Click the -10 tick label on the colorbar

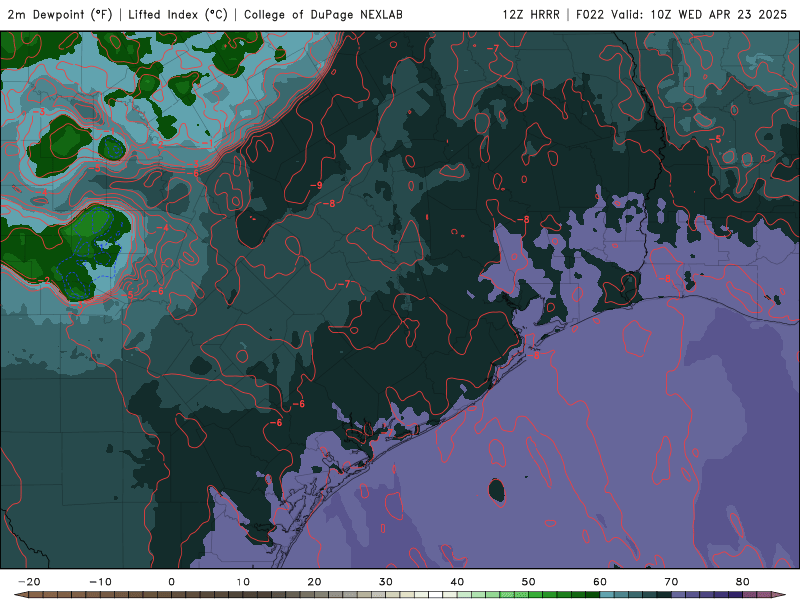coord(100,582)
